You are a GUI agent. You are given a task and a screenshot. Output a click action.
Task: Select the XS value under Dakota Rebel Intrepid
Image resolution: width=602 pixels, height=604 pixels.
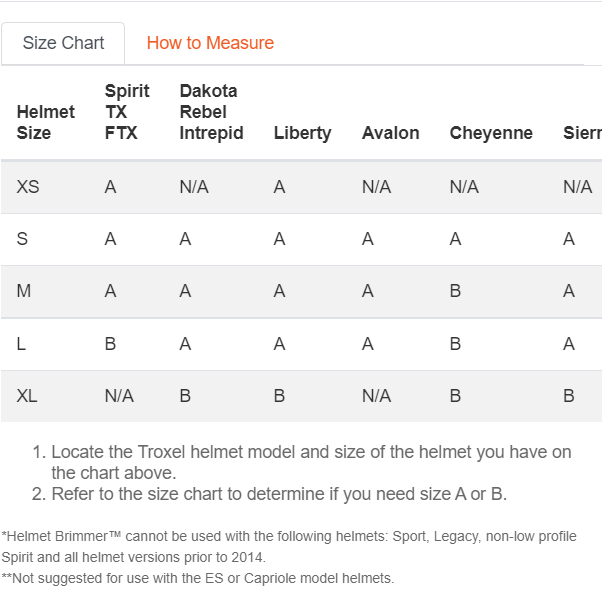click(194, 187)
